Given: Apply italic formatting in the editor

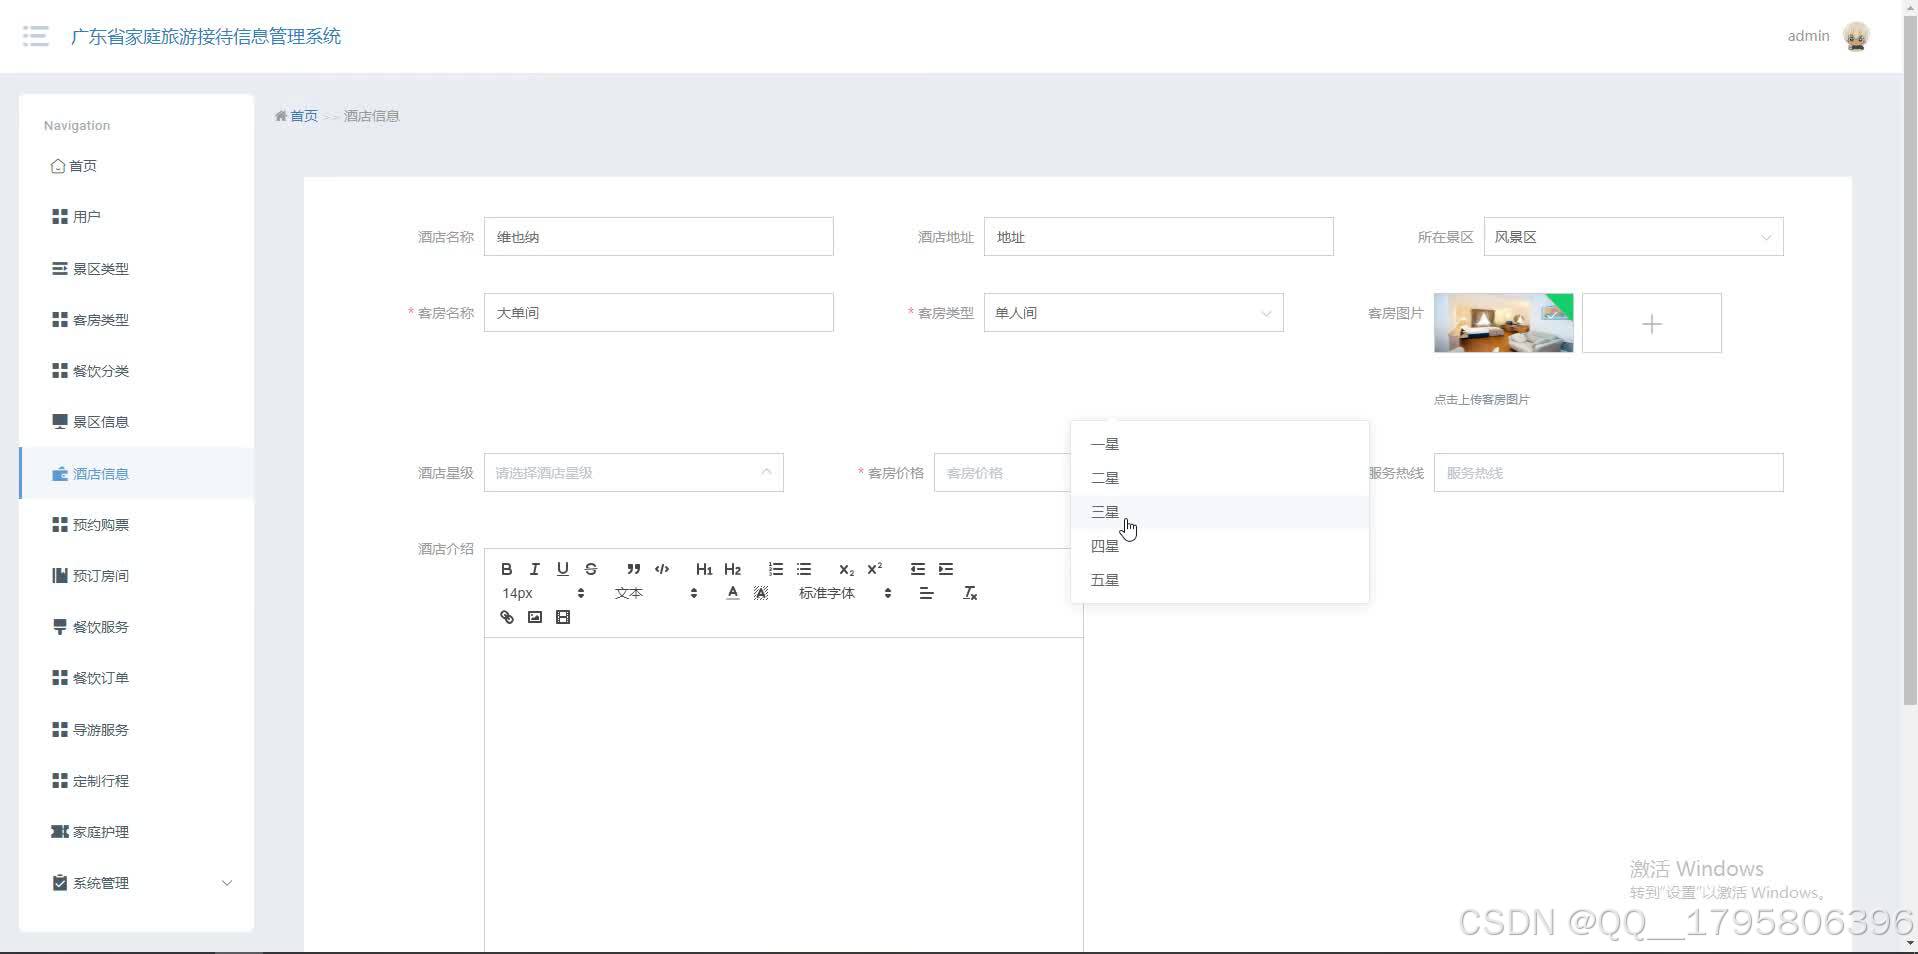Looking at the screenshot, I should [x=535, y=569].
